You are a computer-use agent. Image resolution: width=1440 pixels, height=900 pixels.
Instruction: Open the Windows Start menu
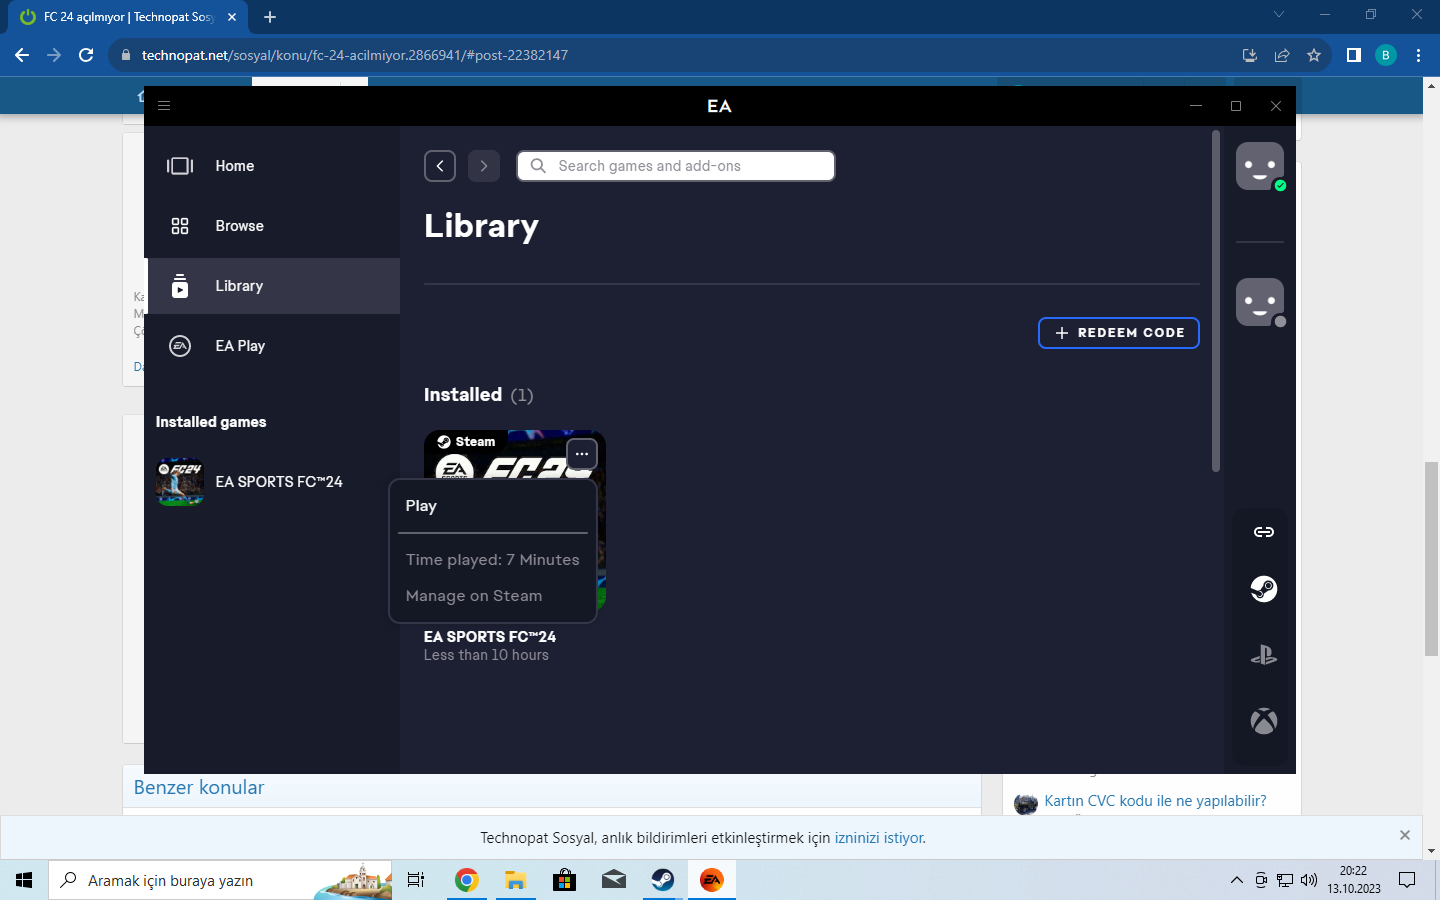(24, 880)
